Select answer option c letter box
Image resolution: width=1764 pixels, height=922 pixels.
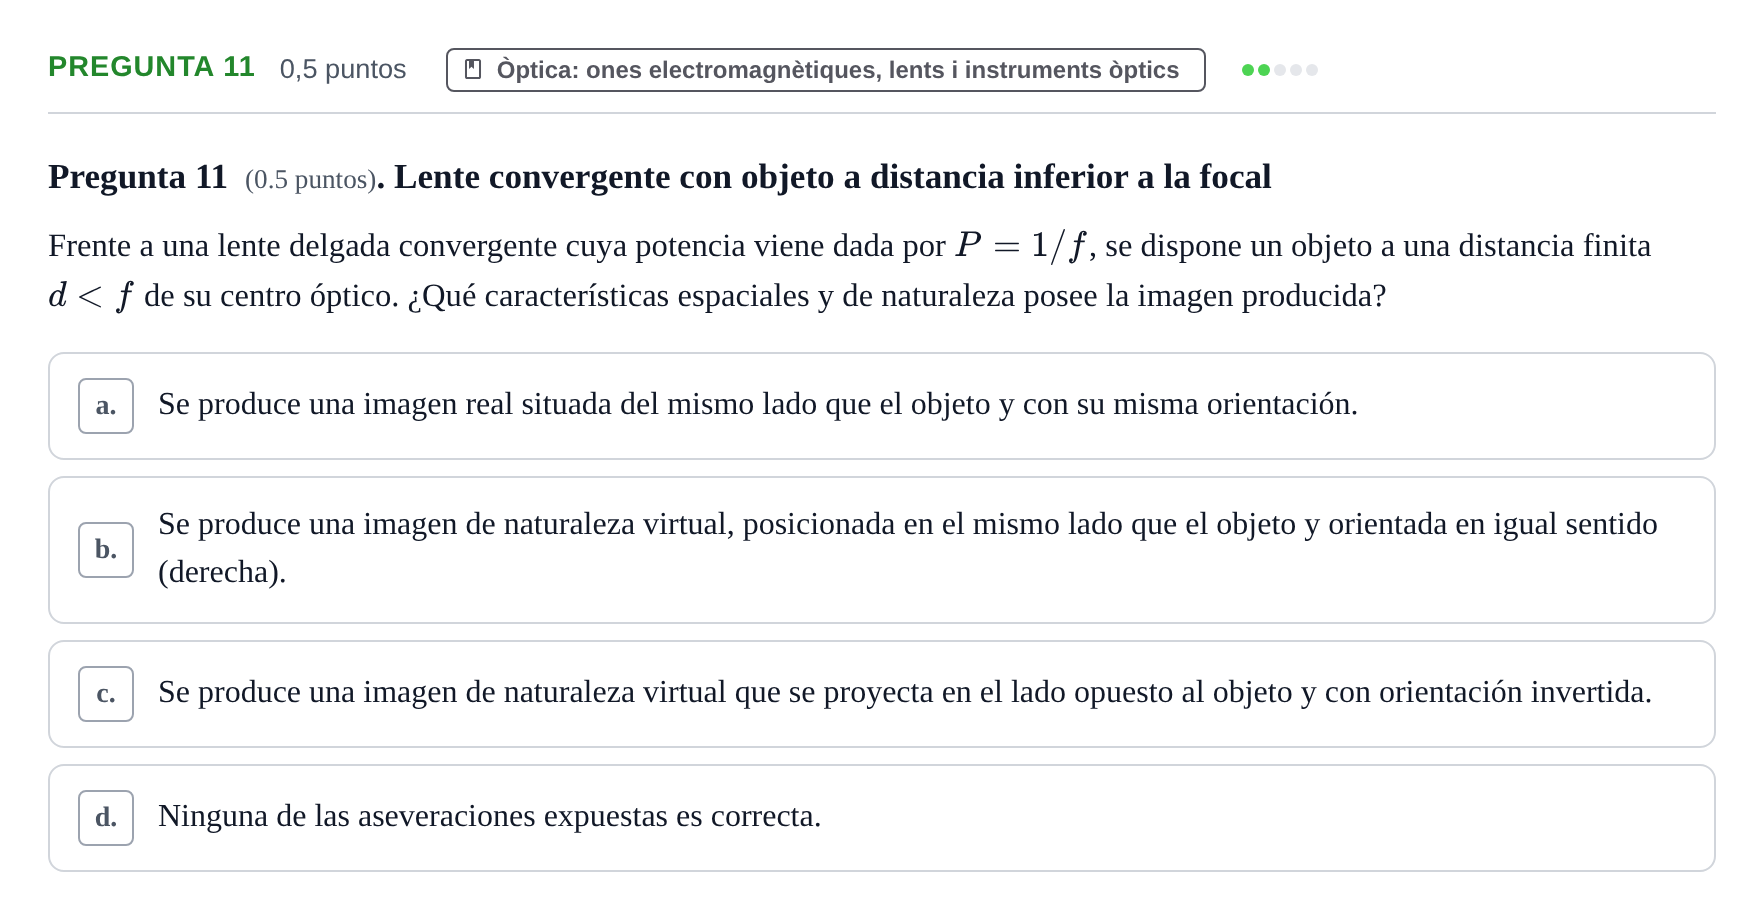coord(106,694)
